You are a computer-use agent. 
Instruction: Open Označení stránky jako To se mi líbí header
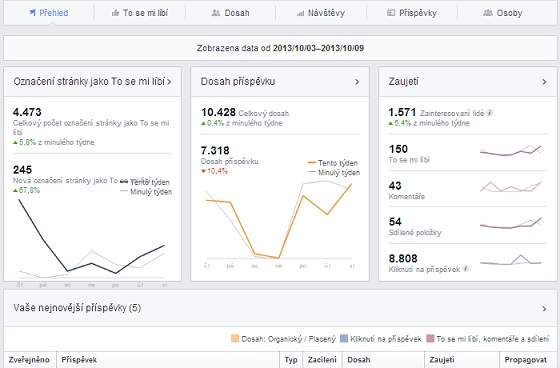point(92,81)
